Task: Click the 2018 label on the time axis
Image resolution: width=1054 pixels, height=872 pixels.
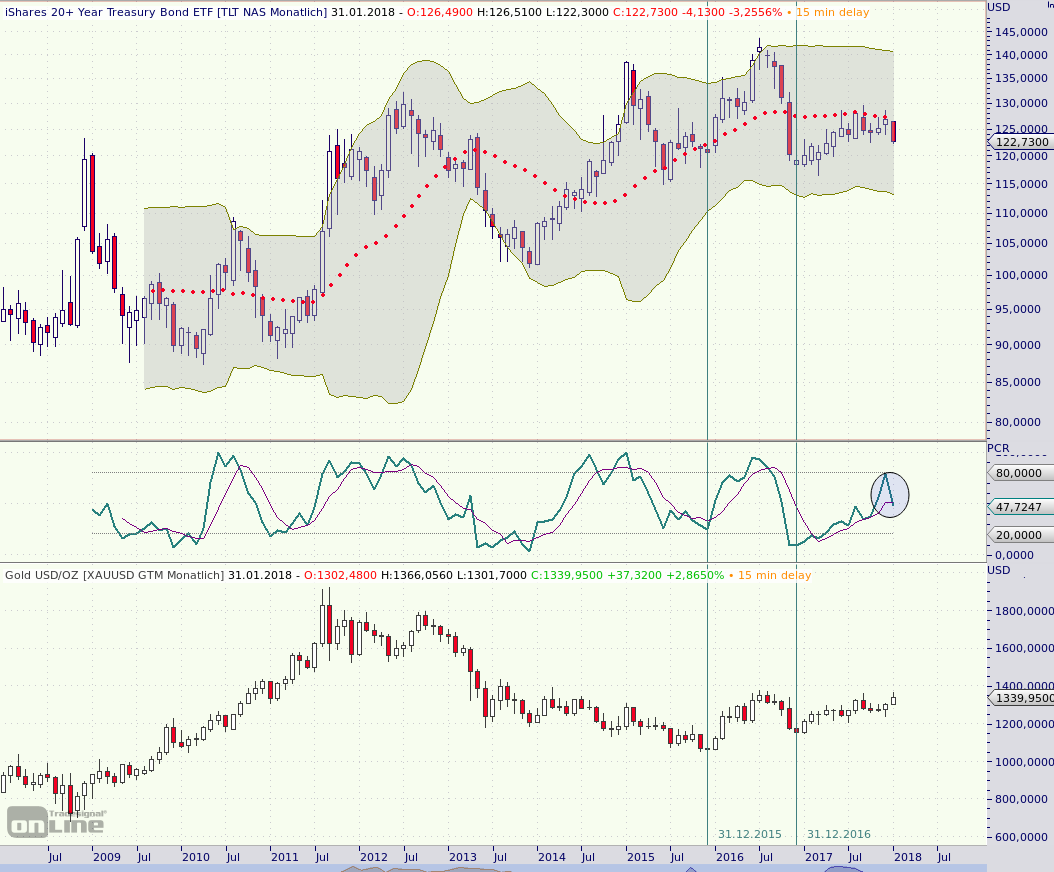Action: click(x=907, y=857)
